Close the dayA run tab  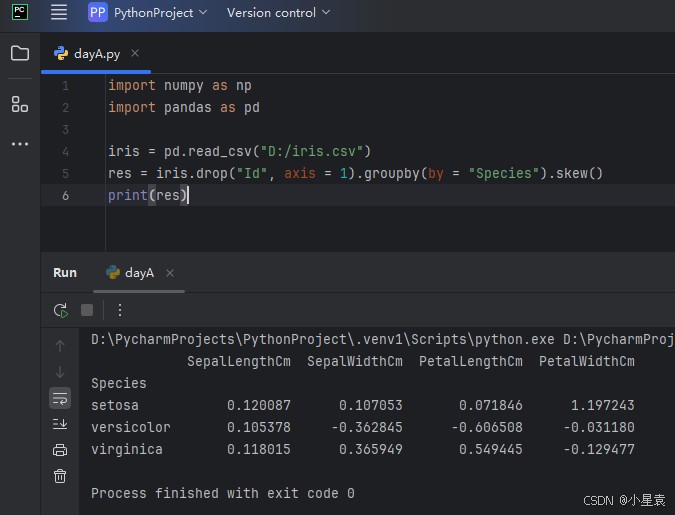click(x=170, y=273)
